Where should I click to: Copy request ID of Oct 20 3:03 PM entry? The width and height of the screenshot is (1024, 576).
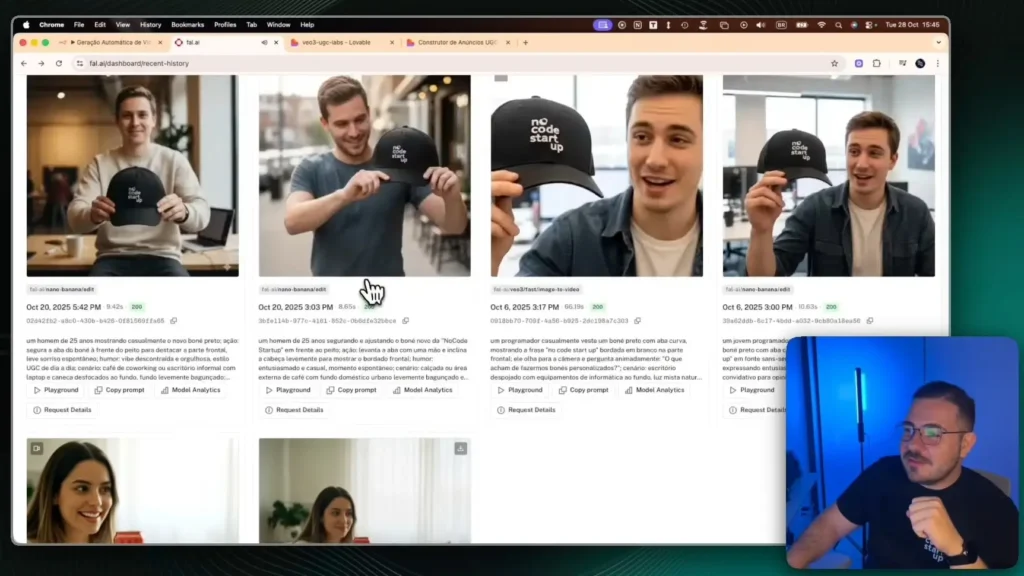(406, 321)
